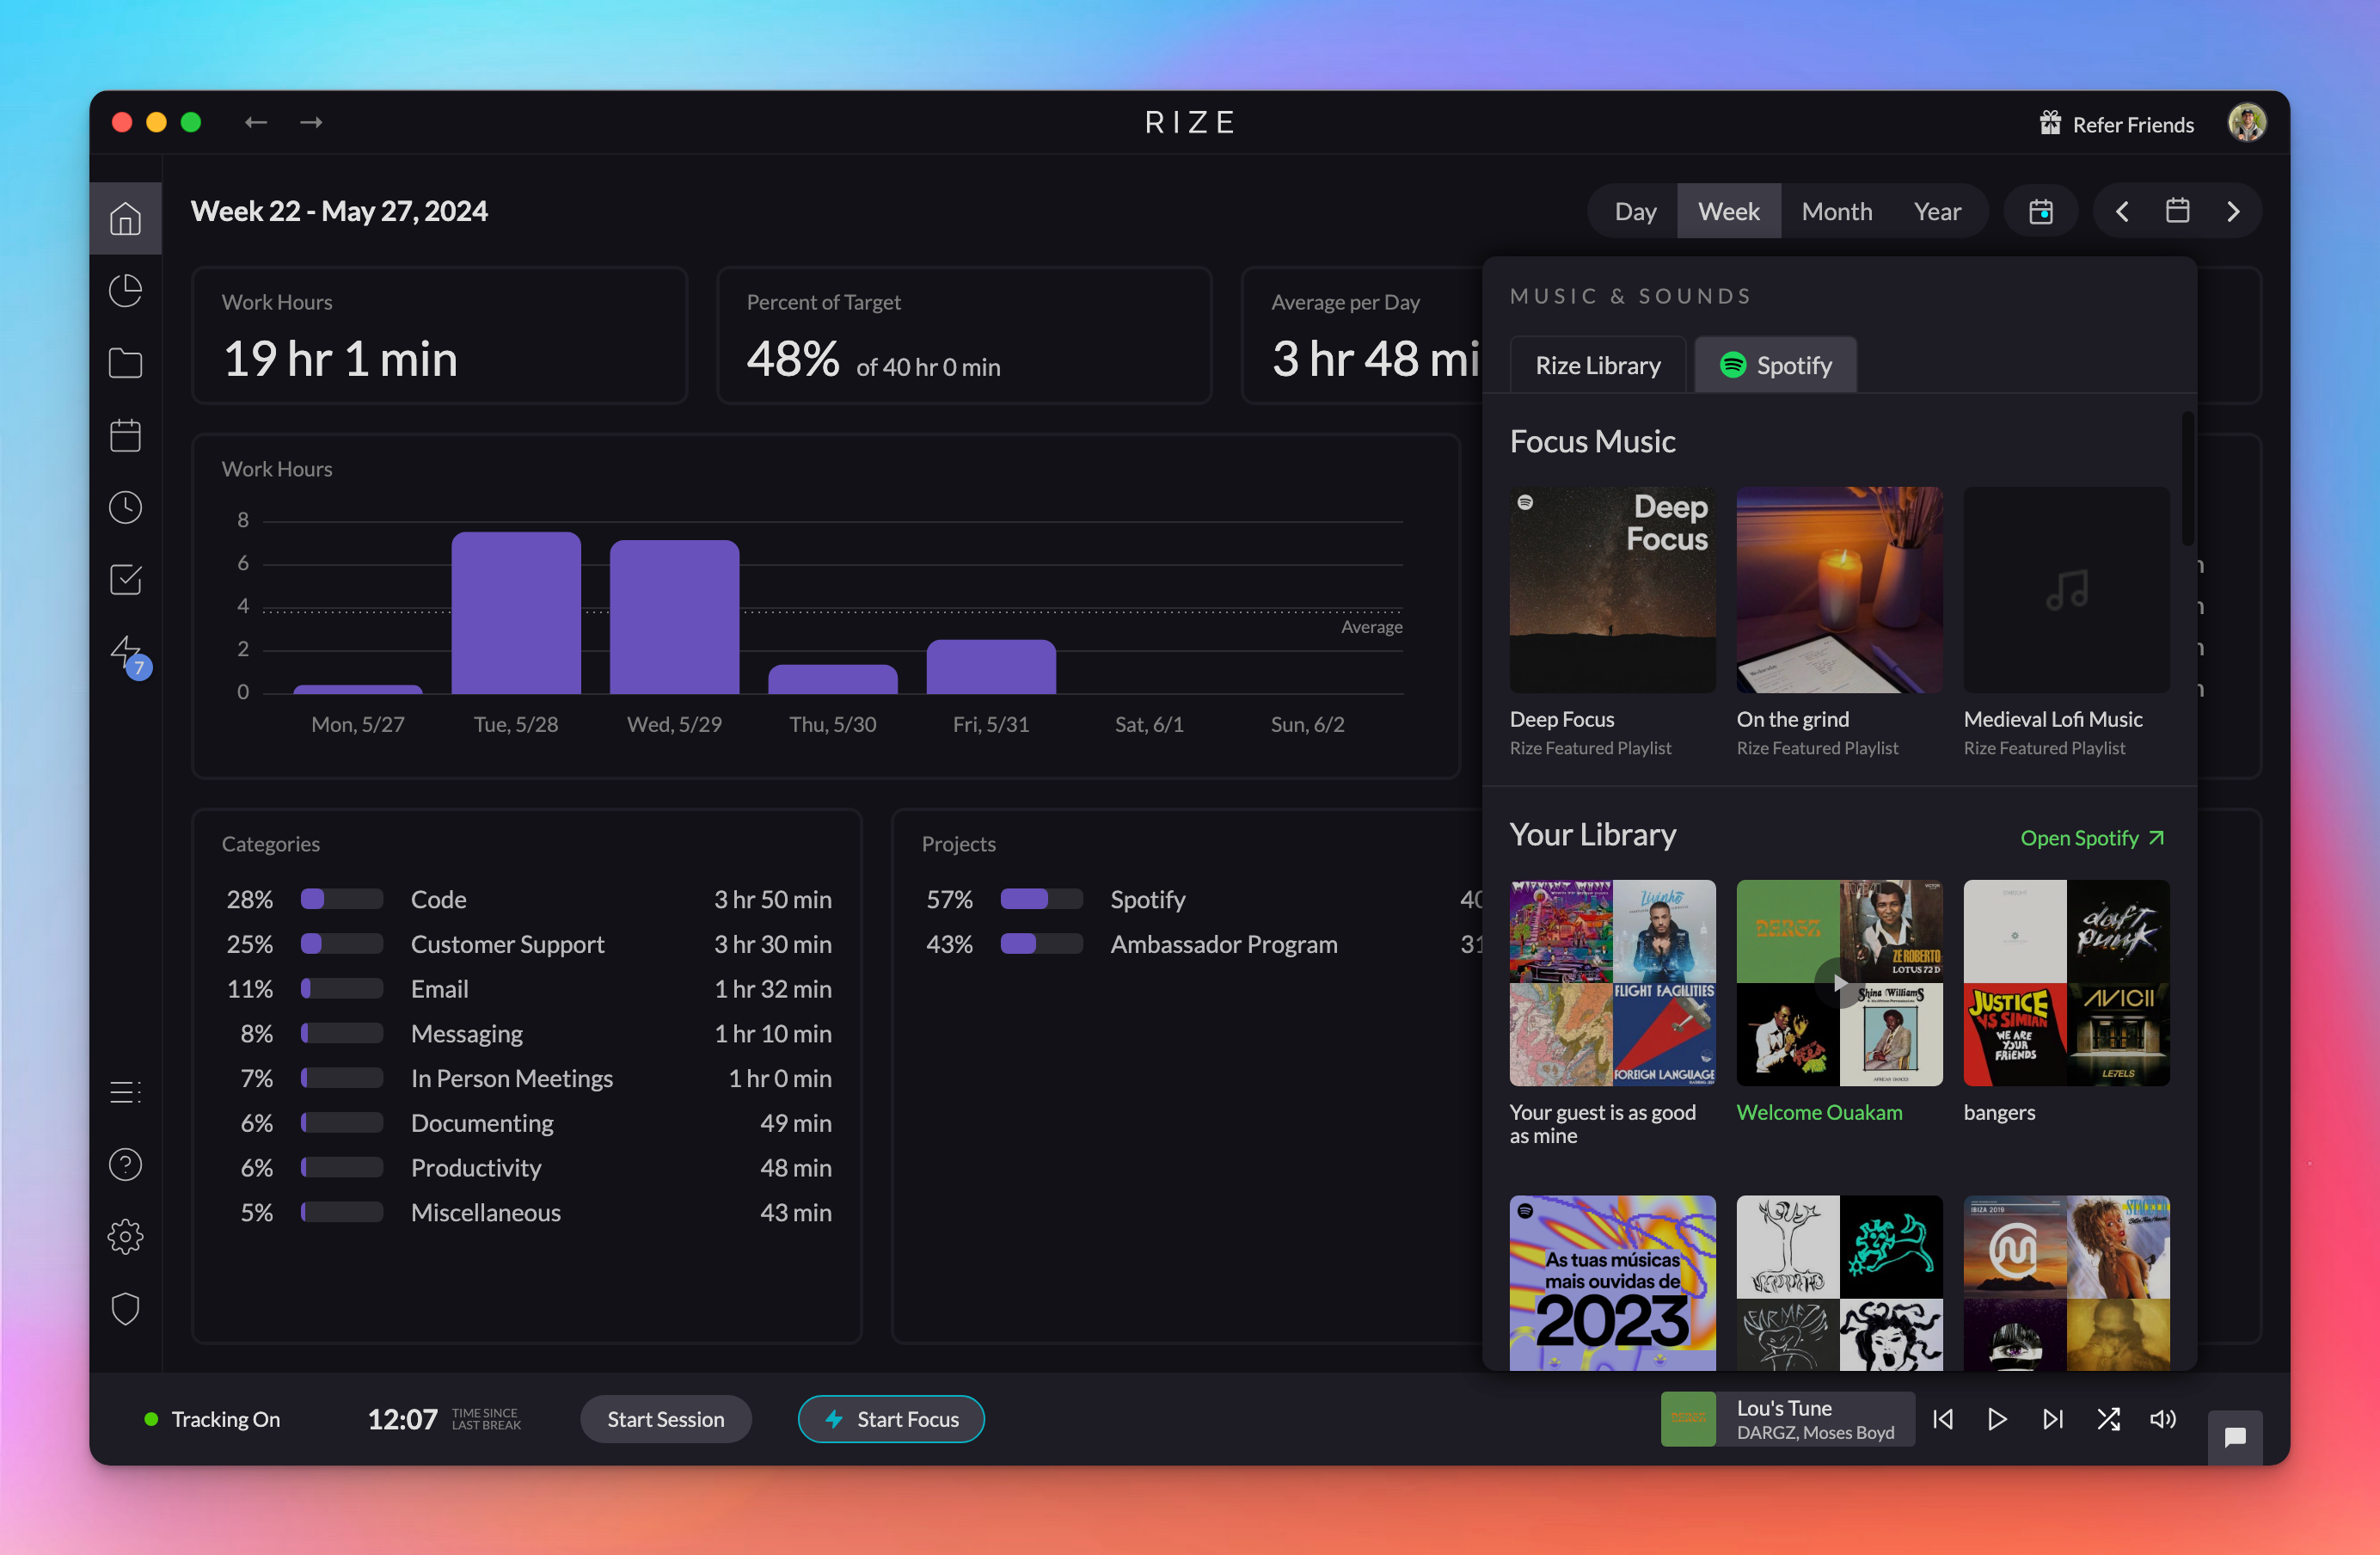Image resolution: width=2380 pixels, height=1555 pixels.
Task: Click the Tue, 5/28 bar in chart
Action: click(516, 612)
